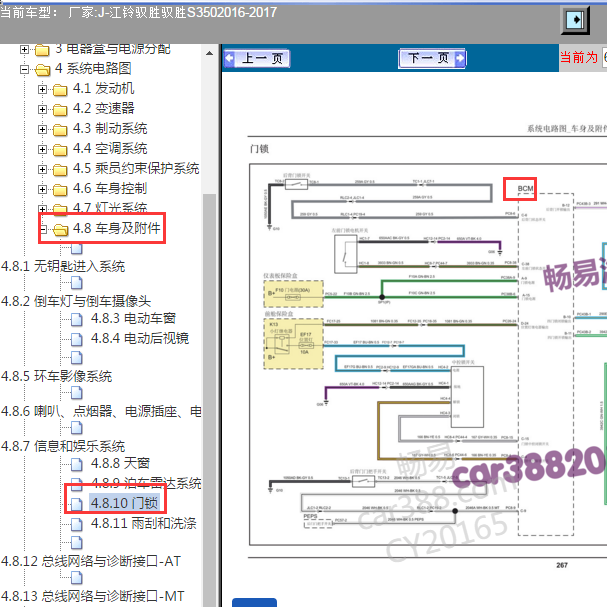Go to previous page with 上一页
Image resolution: width=607 pixels, height=607 pixels.
pyautogui.click(x=257, y=59)
